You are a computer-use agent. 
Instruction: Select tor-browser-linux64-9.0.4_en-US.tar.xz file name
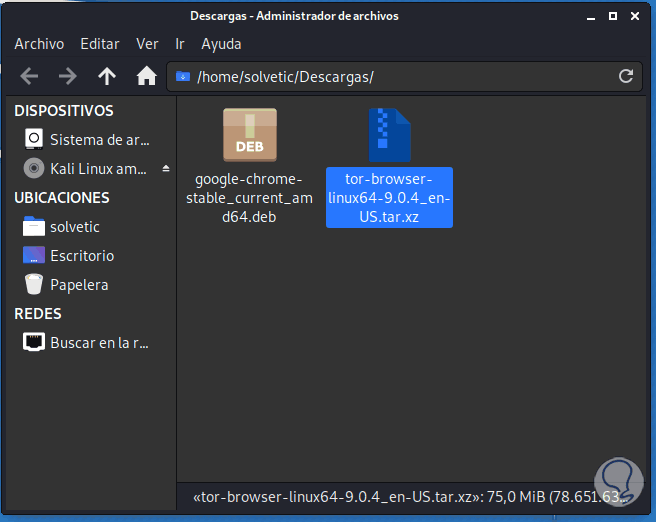pos(390,197)
